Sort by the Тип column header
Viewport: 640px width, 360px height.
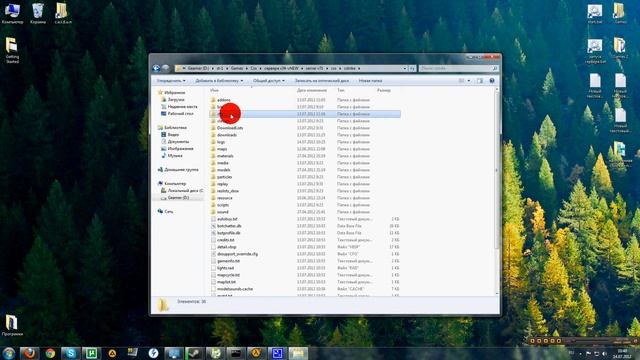[341, 90]
